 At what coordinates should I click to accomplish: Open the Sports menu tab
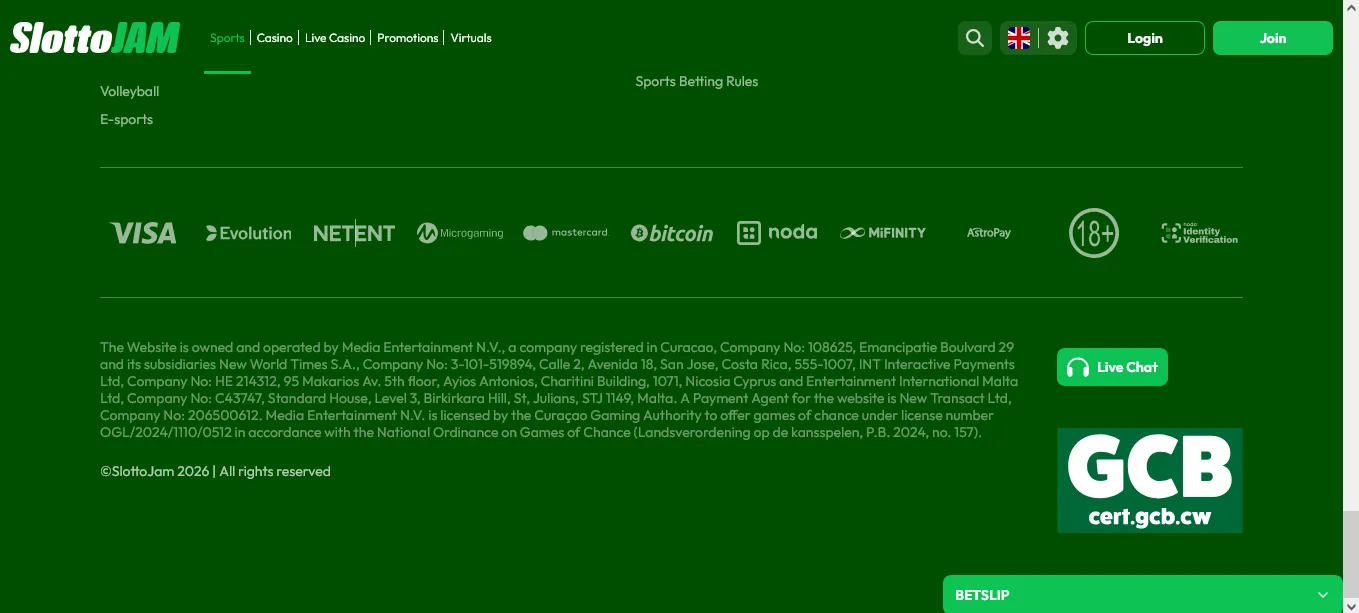tap(227, 38)
